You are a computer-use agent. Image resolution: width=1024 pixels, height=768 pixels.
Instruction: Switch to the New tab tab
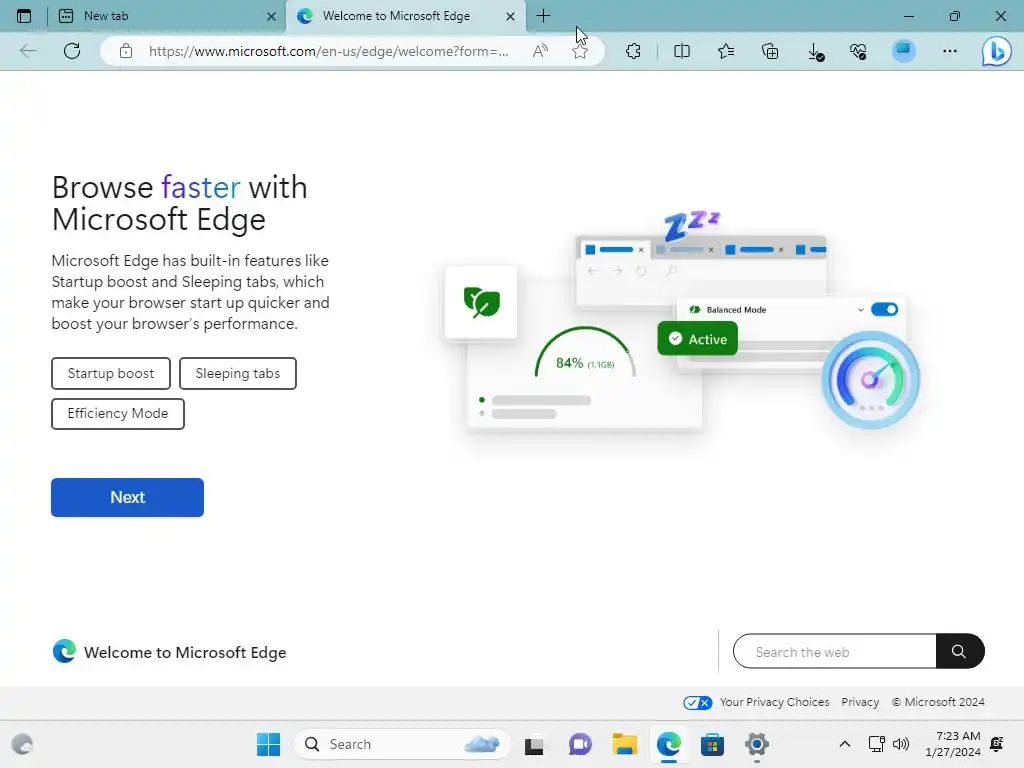[167, 16]
